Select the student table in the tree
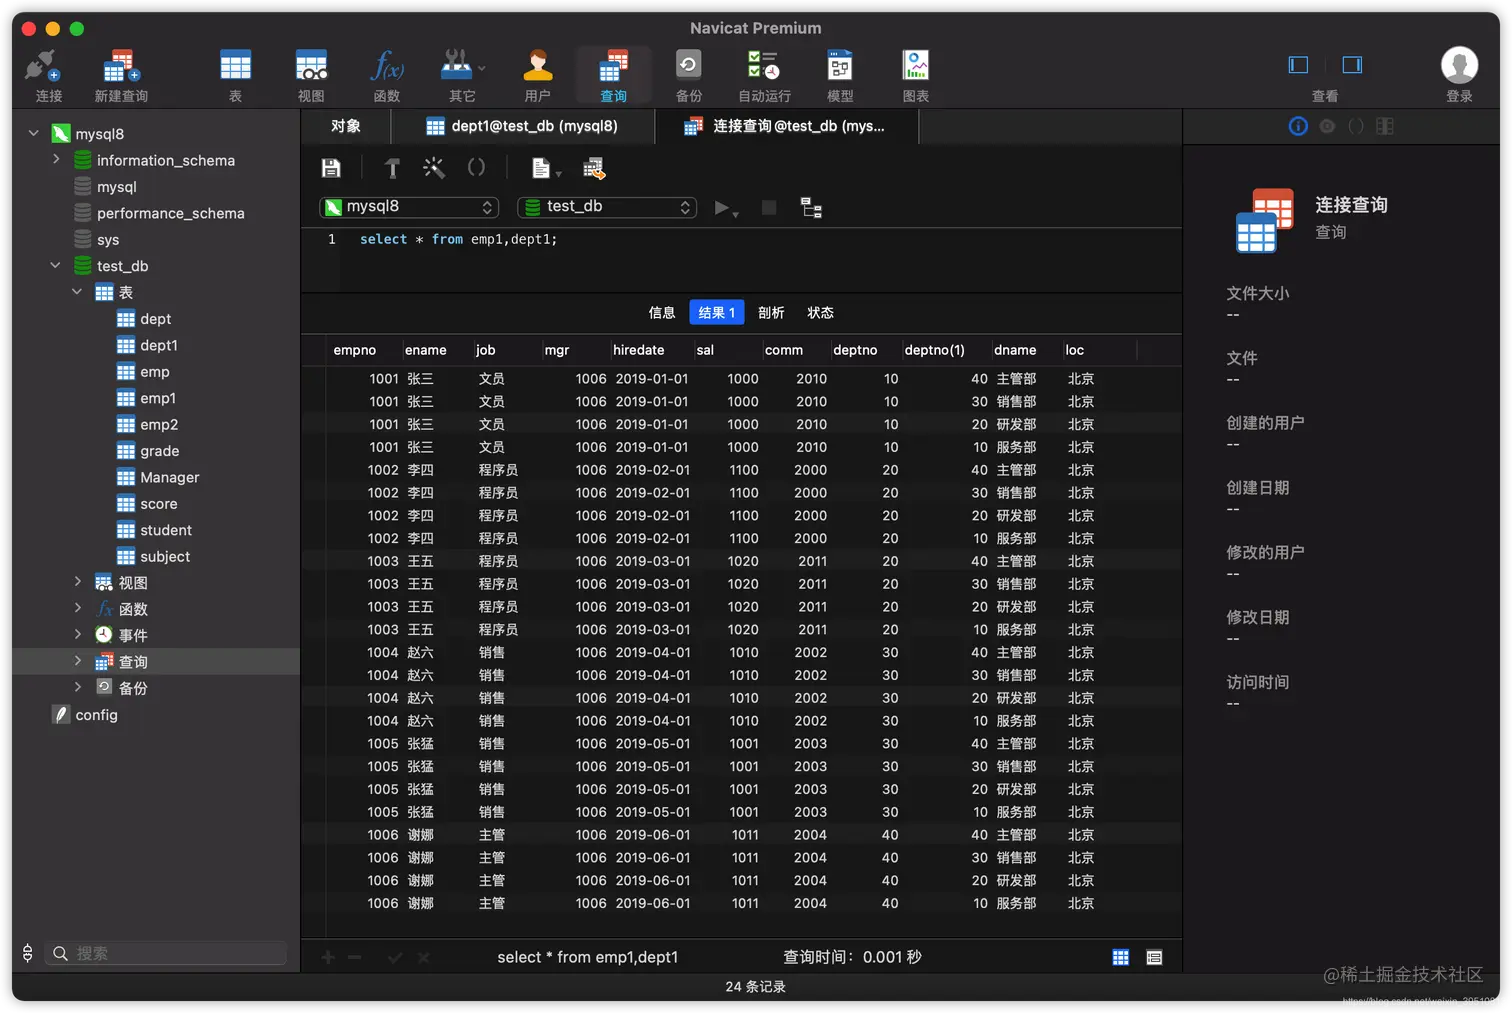Image resolution: width=1512 pixels, height=1013 pixels. [x=166, y=531]
